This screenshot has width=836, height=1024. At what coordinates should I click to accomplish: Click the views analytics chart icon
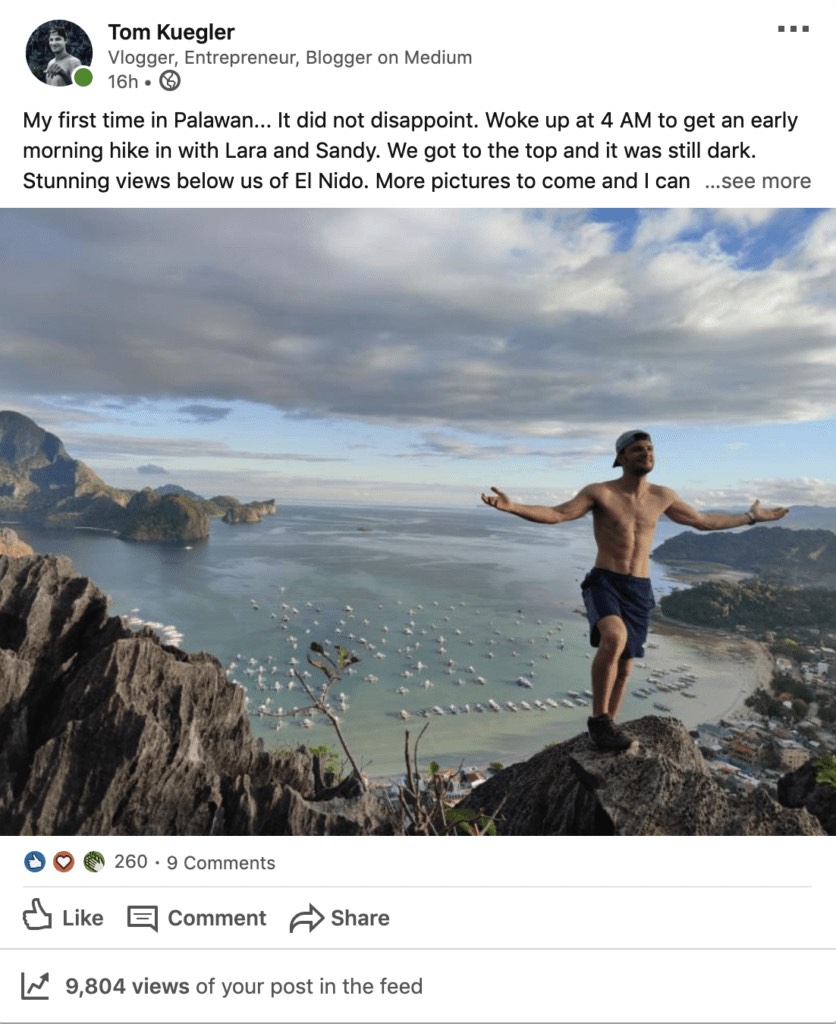[35, 985]
